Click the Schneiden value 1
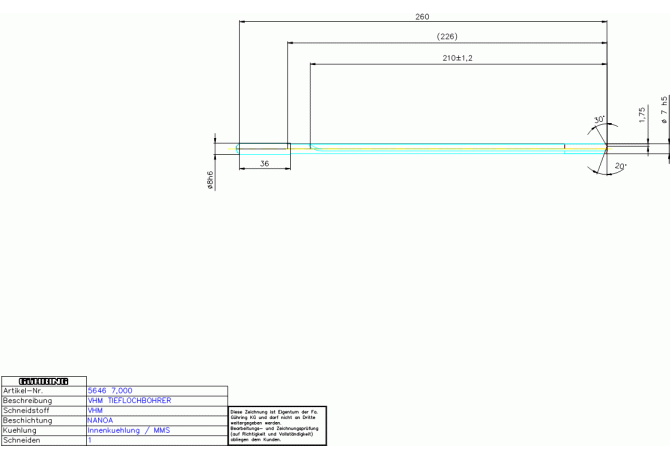The width and height of the screenshot is (670, 460). [90, 440]
